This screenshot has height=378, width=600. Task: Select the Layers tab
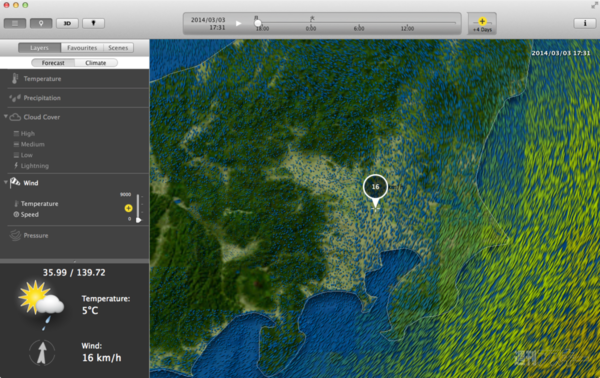pos(39,48)
